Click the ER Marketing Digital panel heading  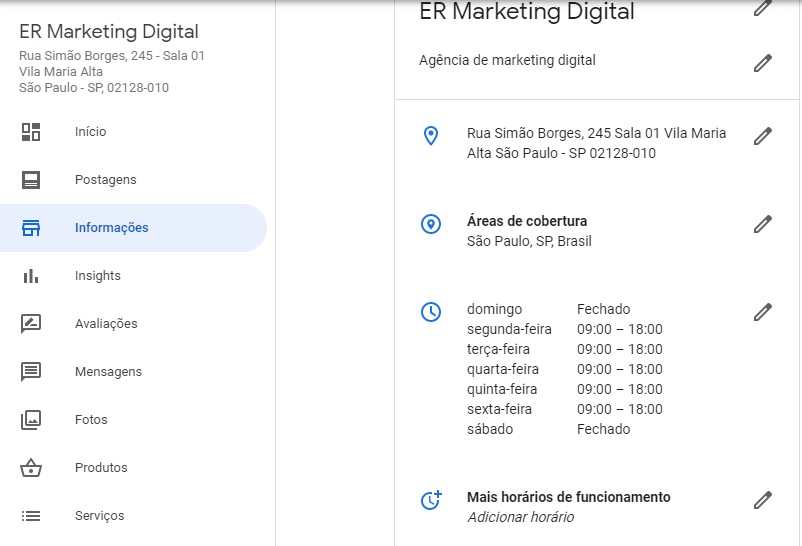tap(527, 11)
